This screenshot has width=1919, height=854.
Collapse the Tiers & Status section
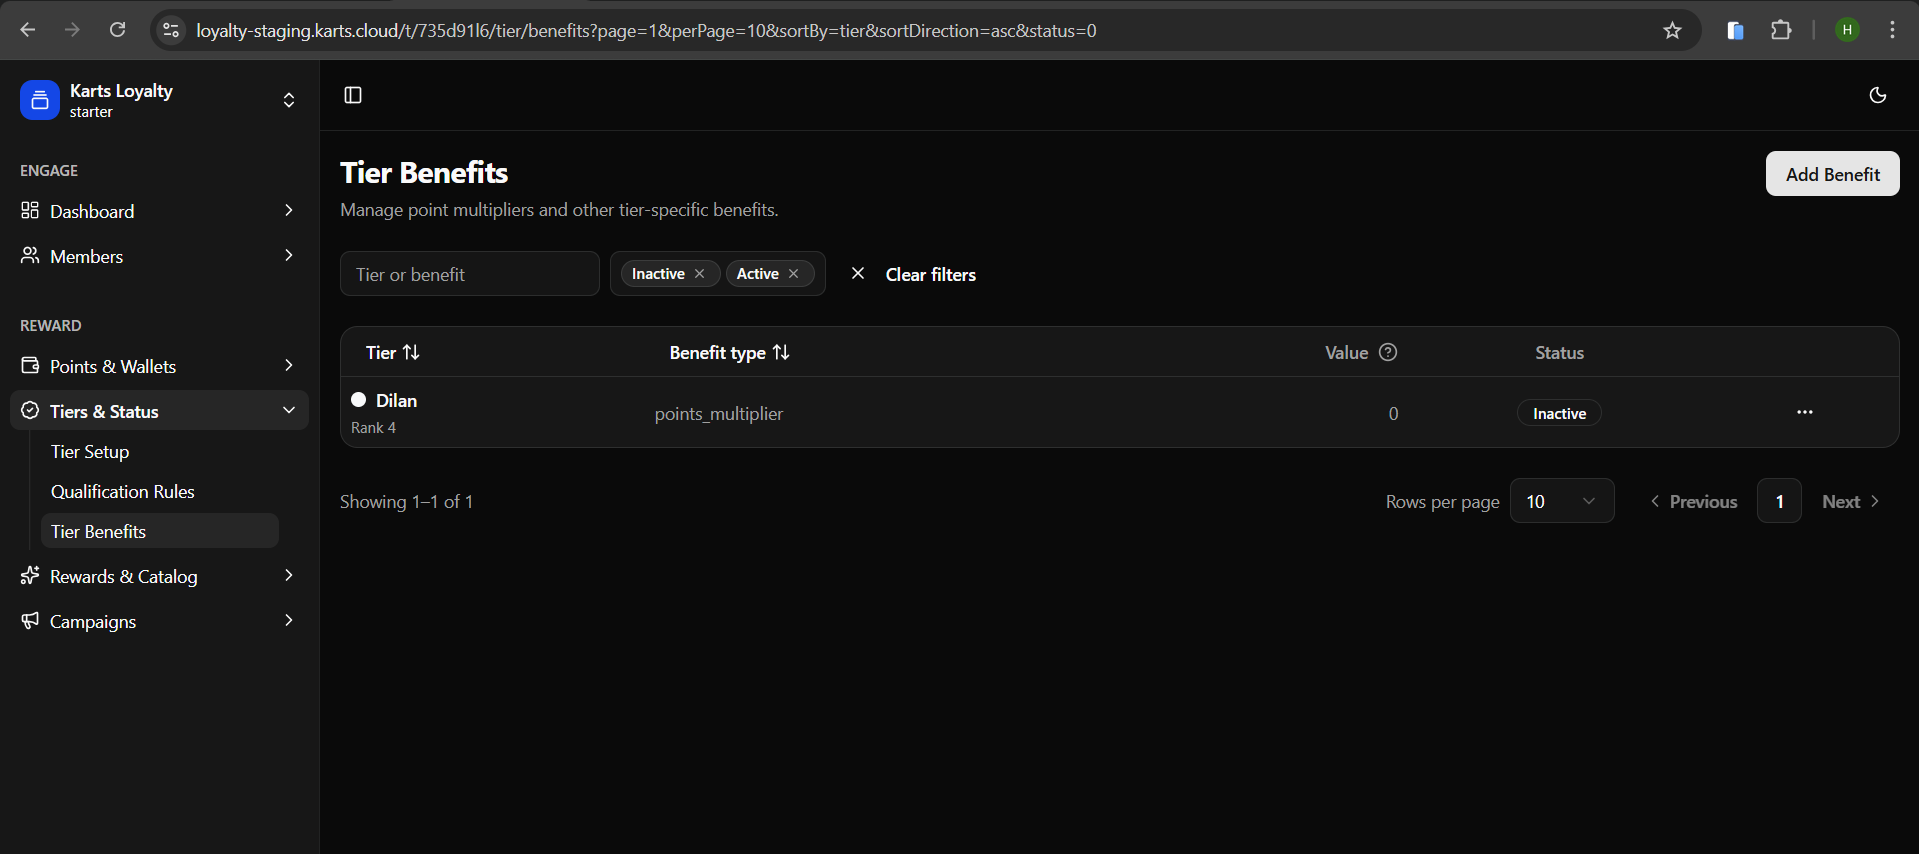[x=288, y=411]
